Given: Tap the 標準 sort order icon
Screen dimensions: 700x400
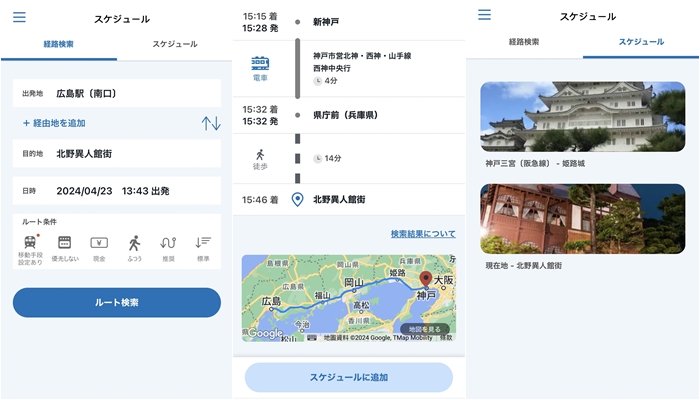Looking at the screenshot, I should pos(203,243).
